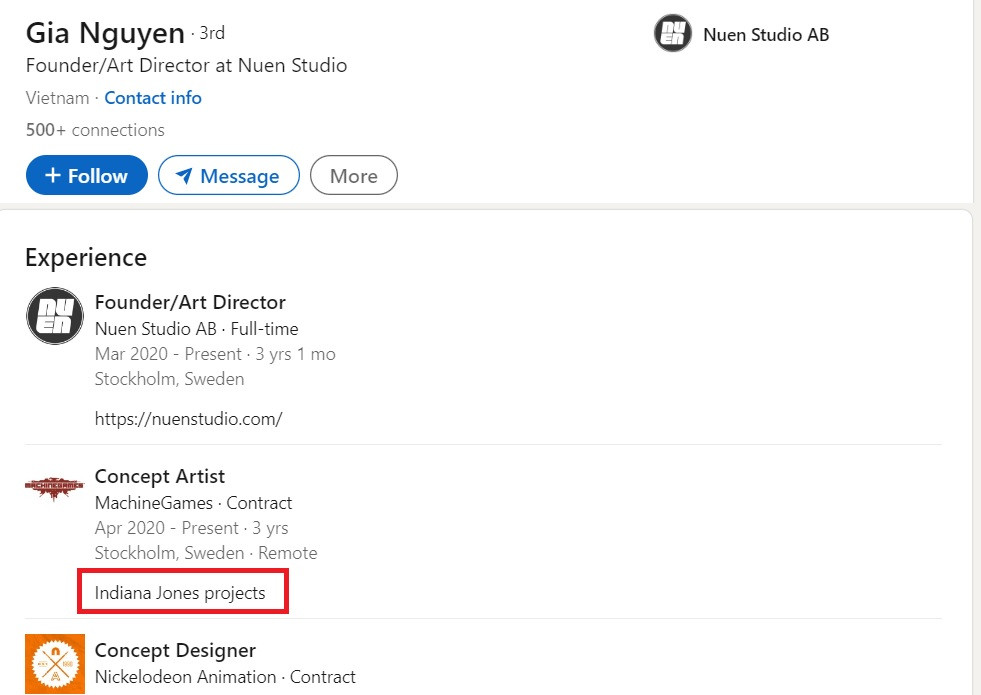Open the MachineGames company logo
981x695 pixels.
(55, 487)
